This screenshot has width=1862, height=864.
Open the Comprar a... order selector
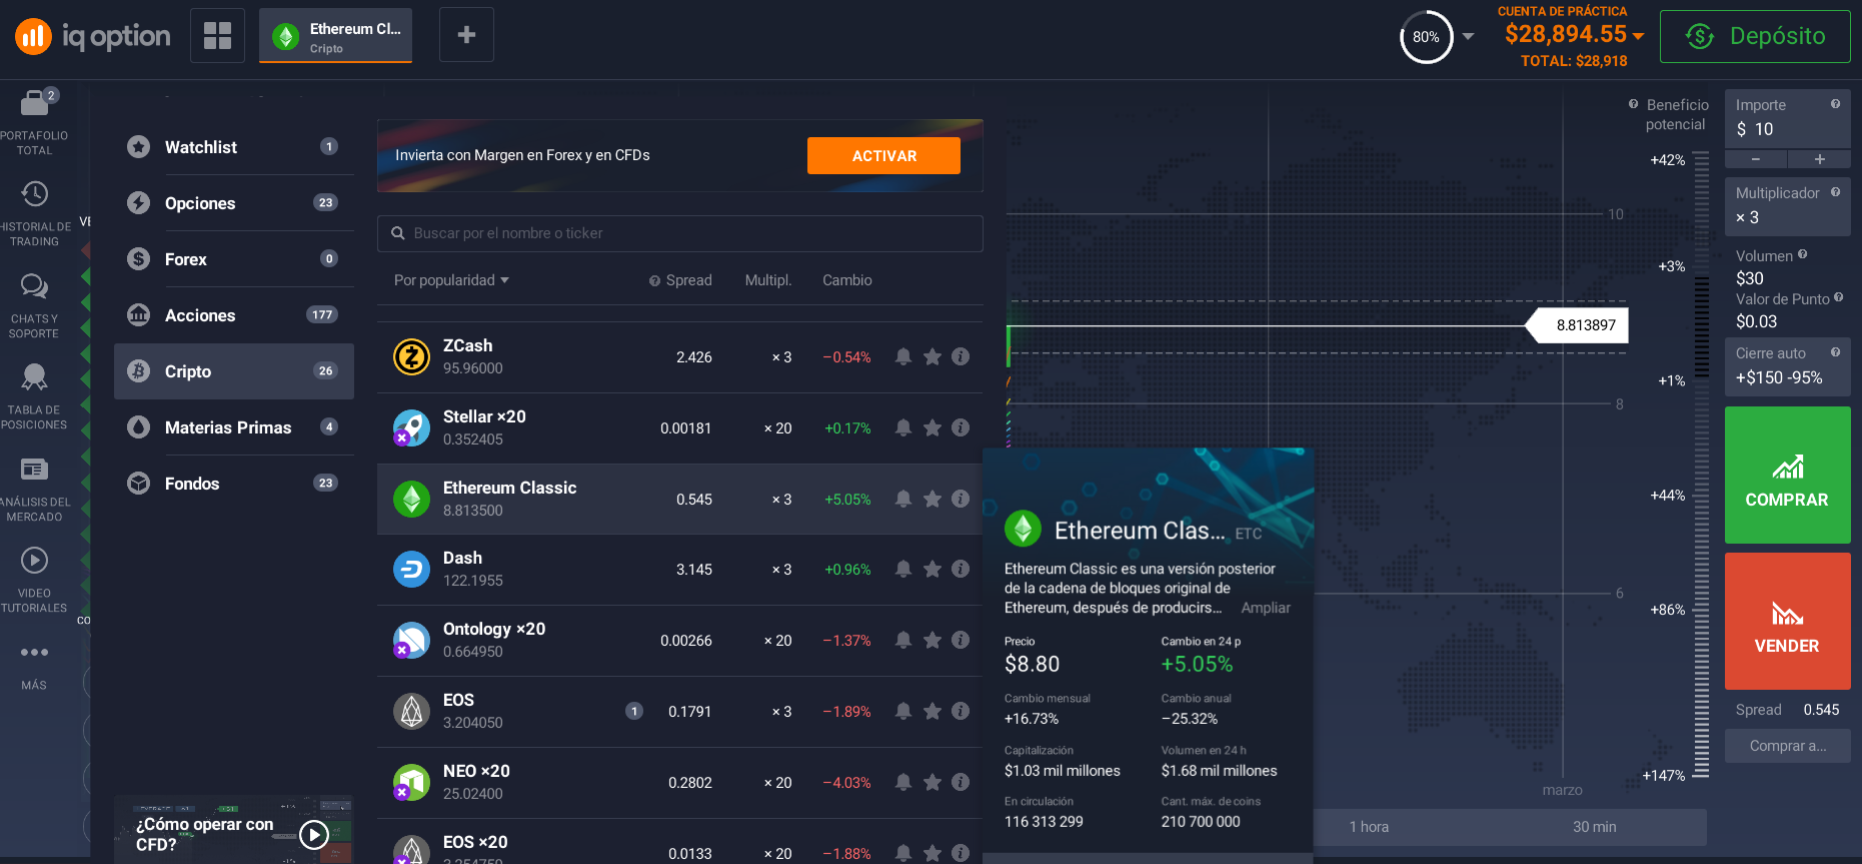[x=1787, y=746]
